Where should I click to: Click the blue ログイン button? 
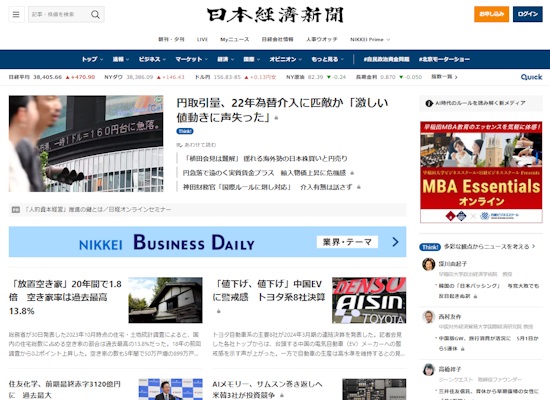point(528,14)
